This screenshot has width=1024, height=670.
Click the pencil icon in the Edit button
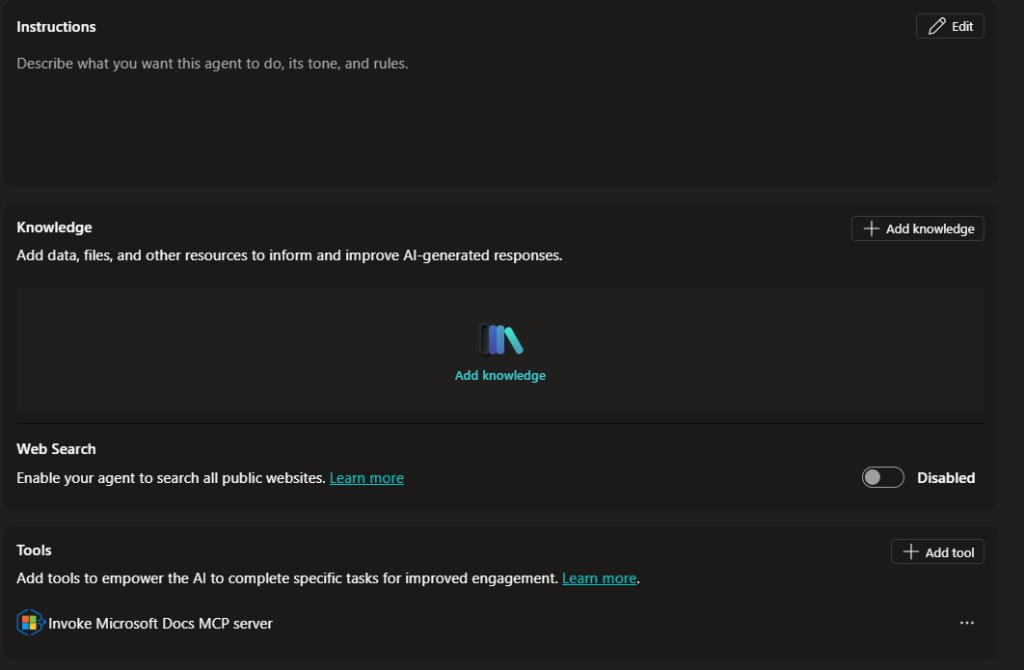pyautogui.click(x=936, y=27)
